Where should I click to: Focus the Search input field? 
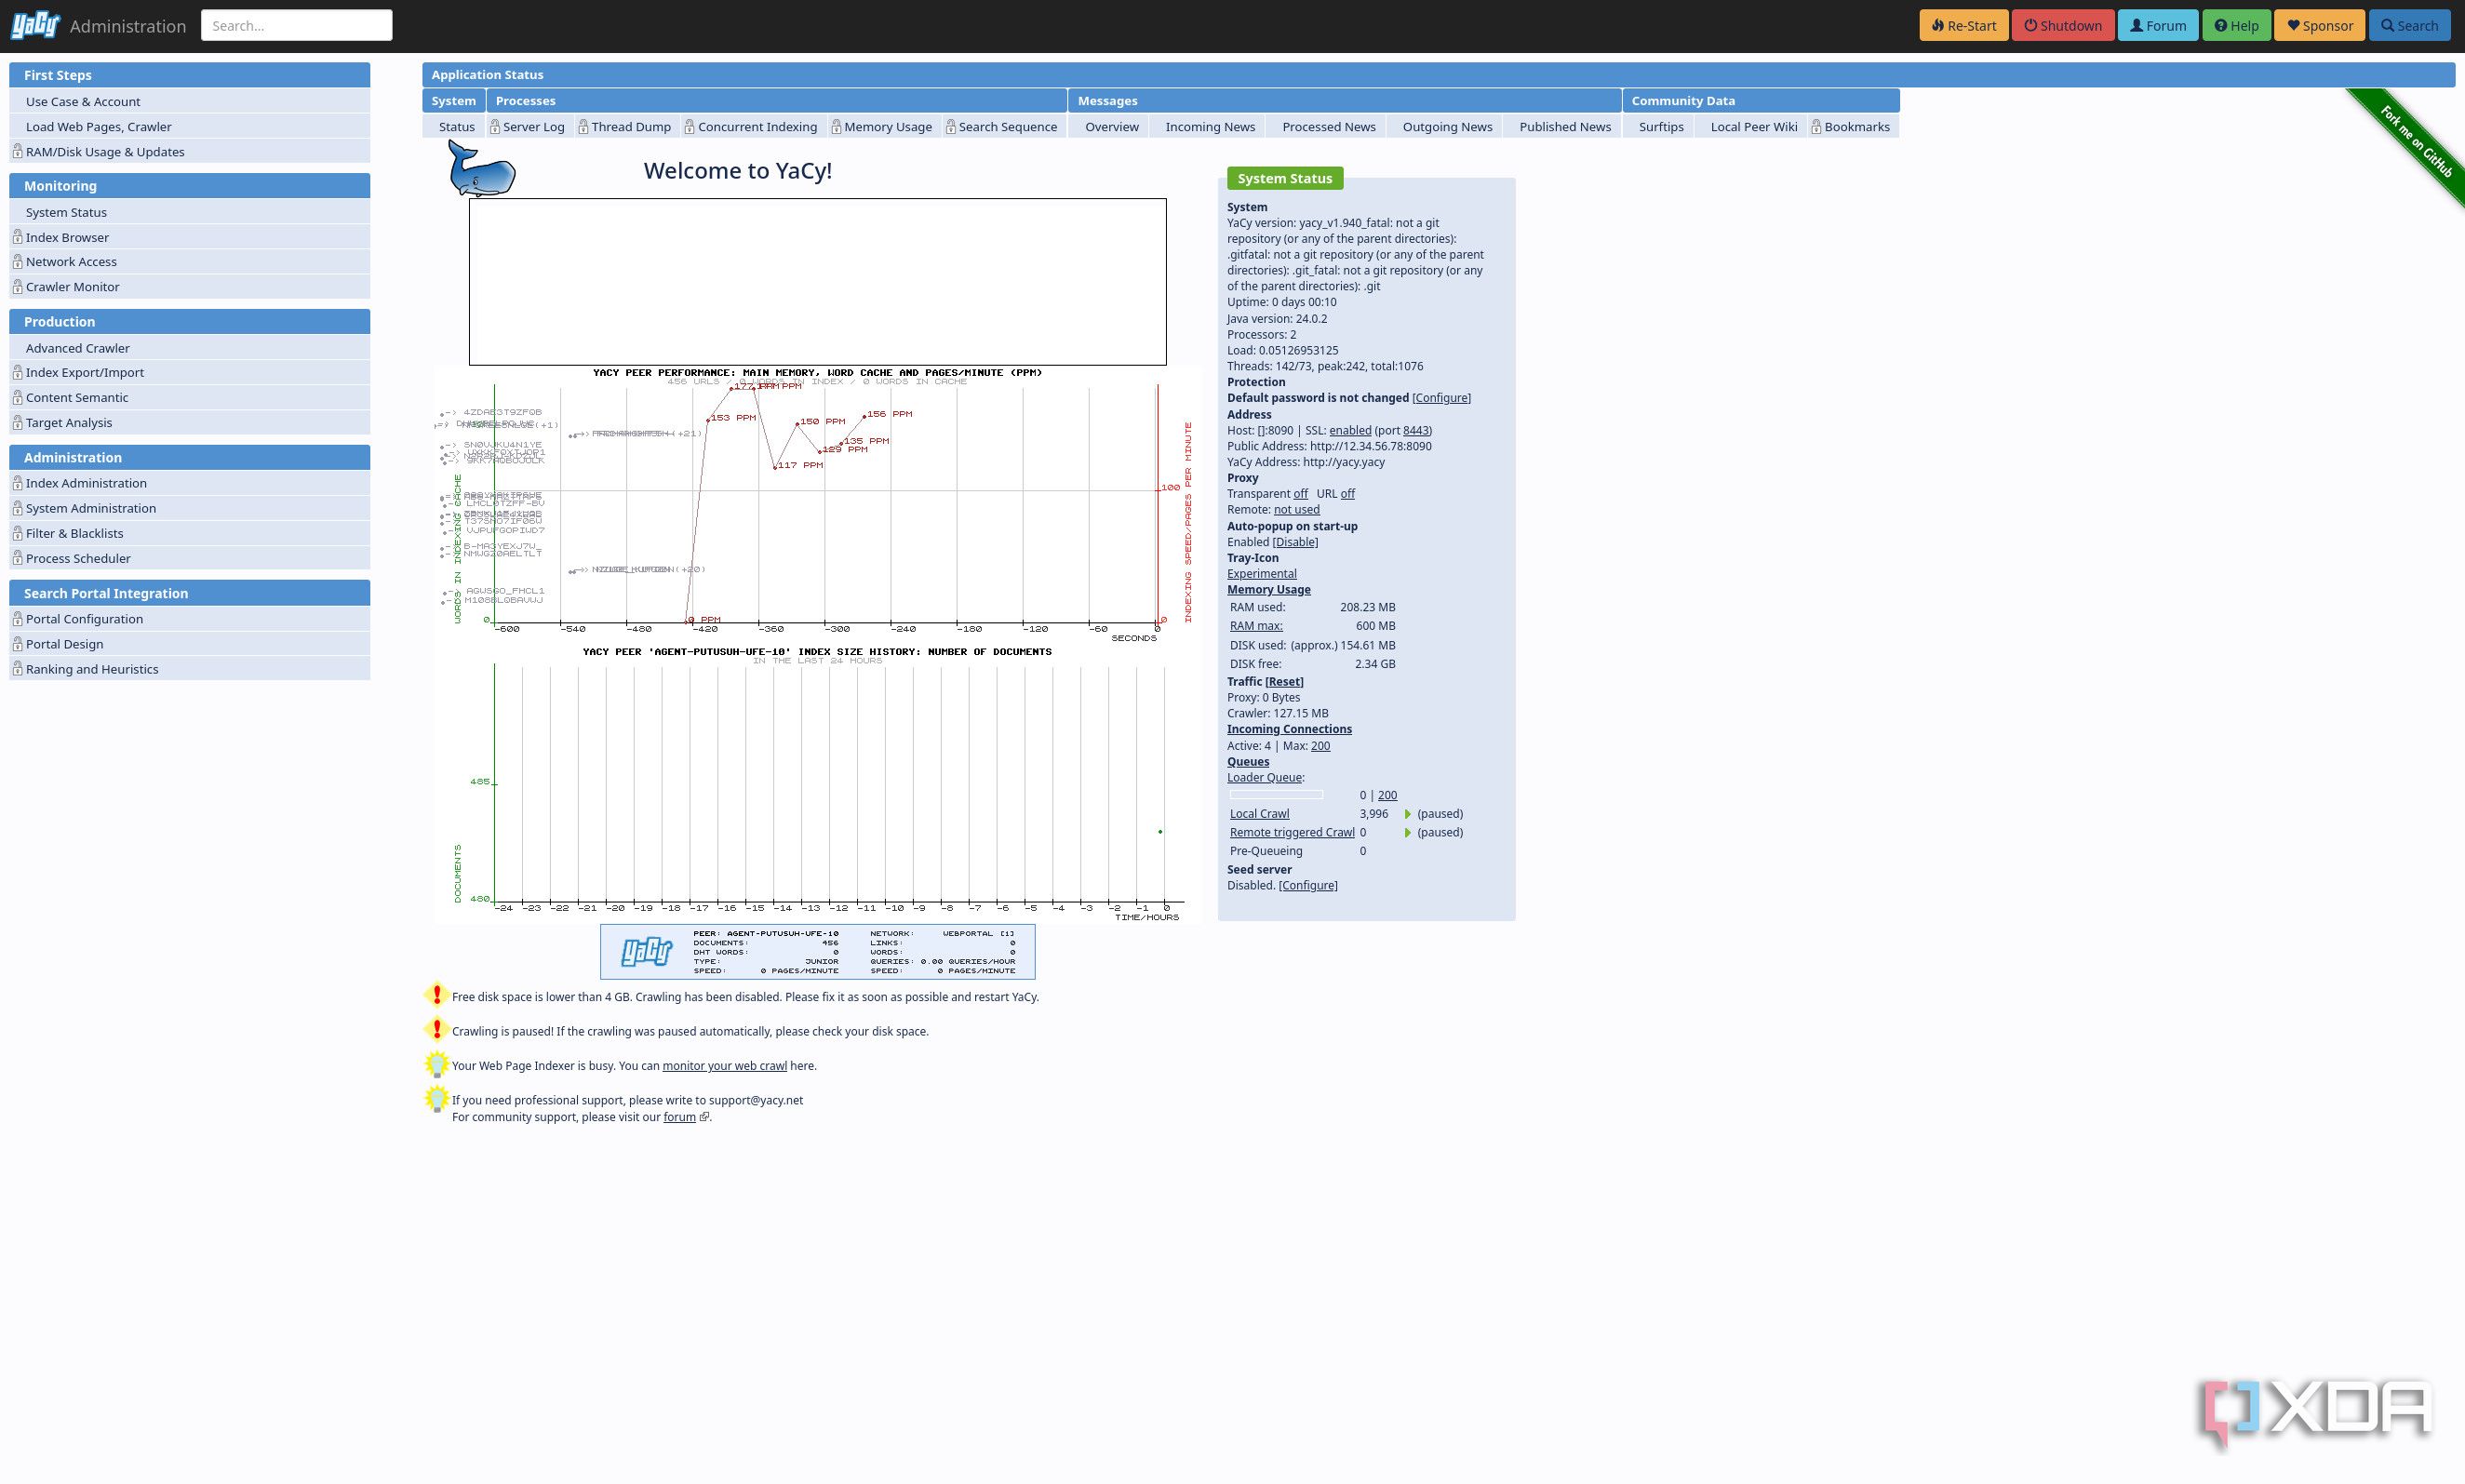[296, 26]
